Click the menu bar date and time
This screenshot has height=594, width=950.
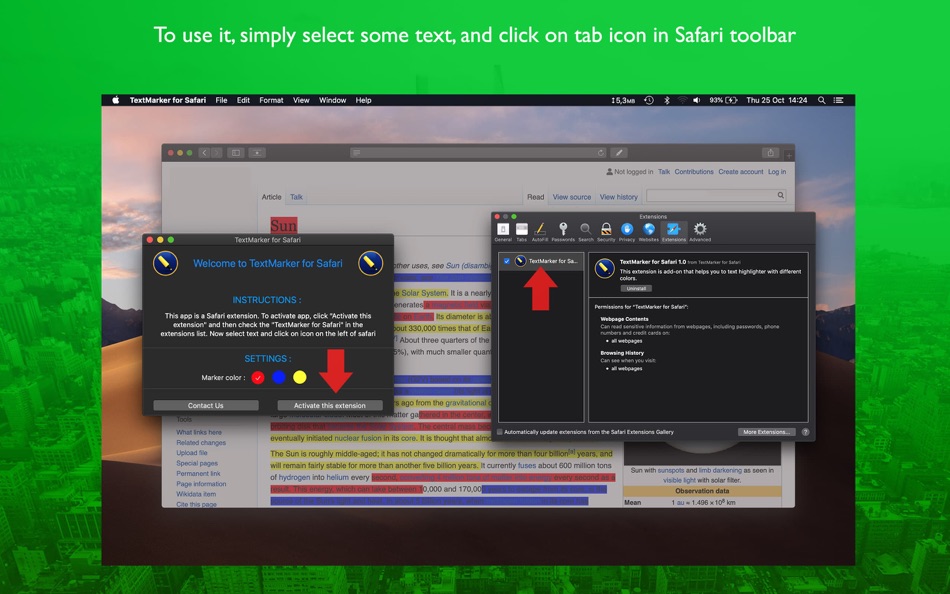click(776, 100)
